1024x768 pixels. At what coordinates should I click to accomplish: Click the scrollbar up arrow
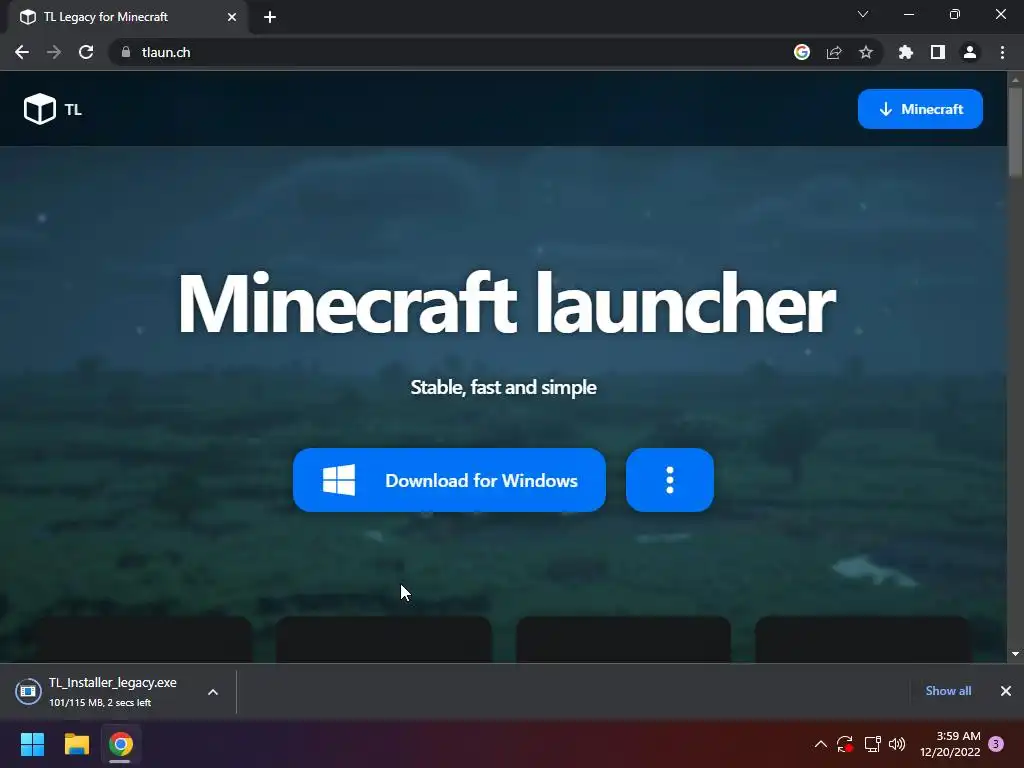point(1015,80)
